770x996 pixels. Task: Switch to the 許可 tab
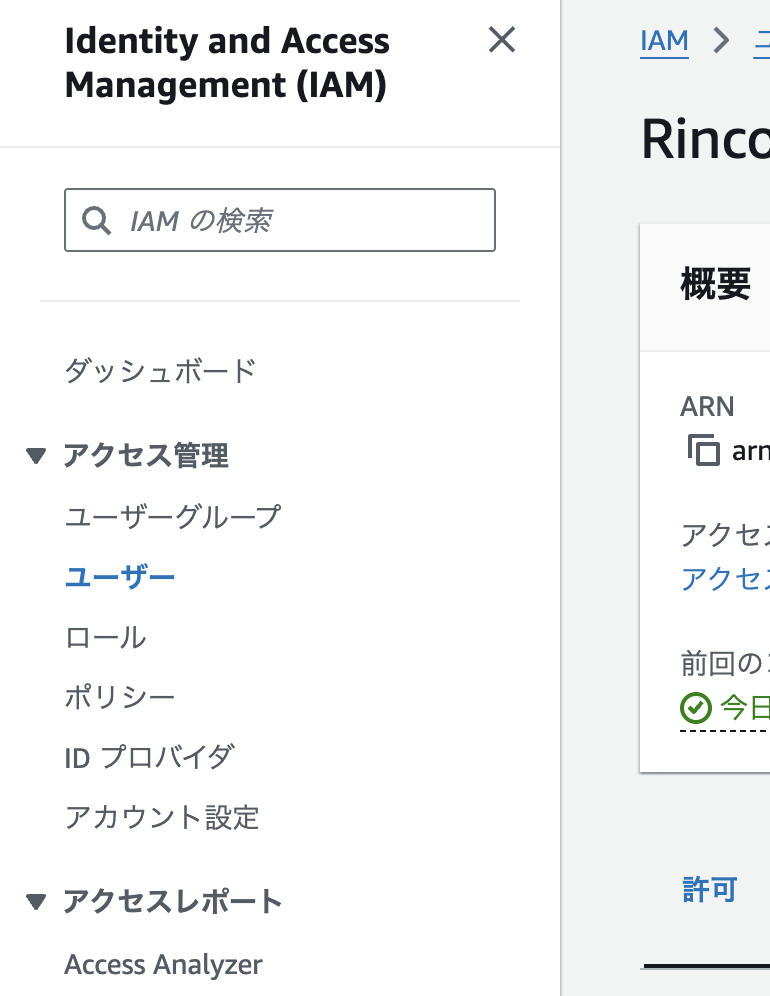coord(709,889)
